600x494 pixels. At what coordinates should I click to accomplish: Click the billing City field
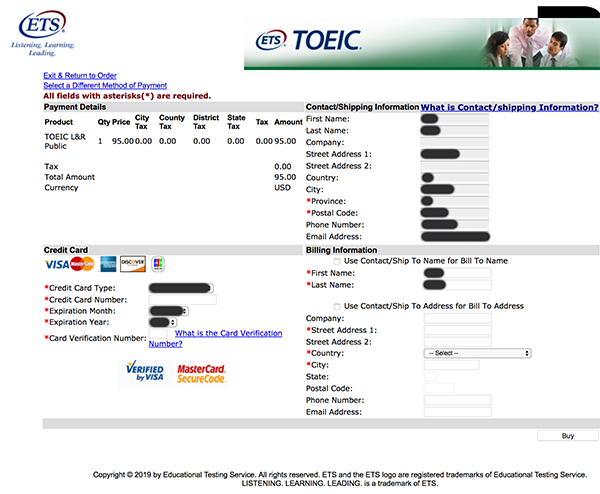451,365
